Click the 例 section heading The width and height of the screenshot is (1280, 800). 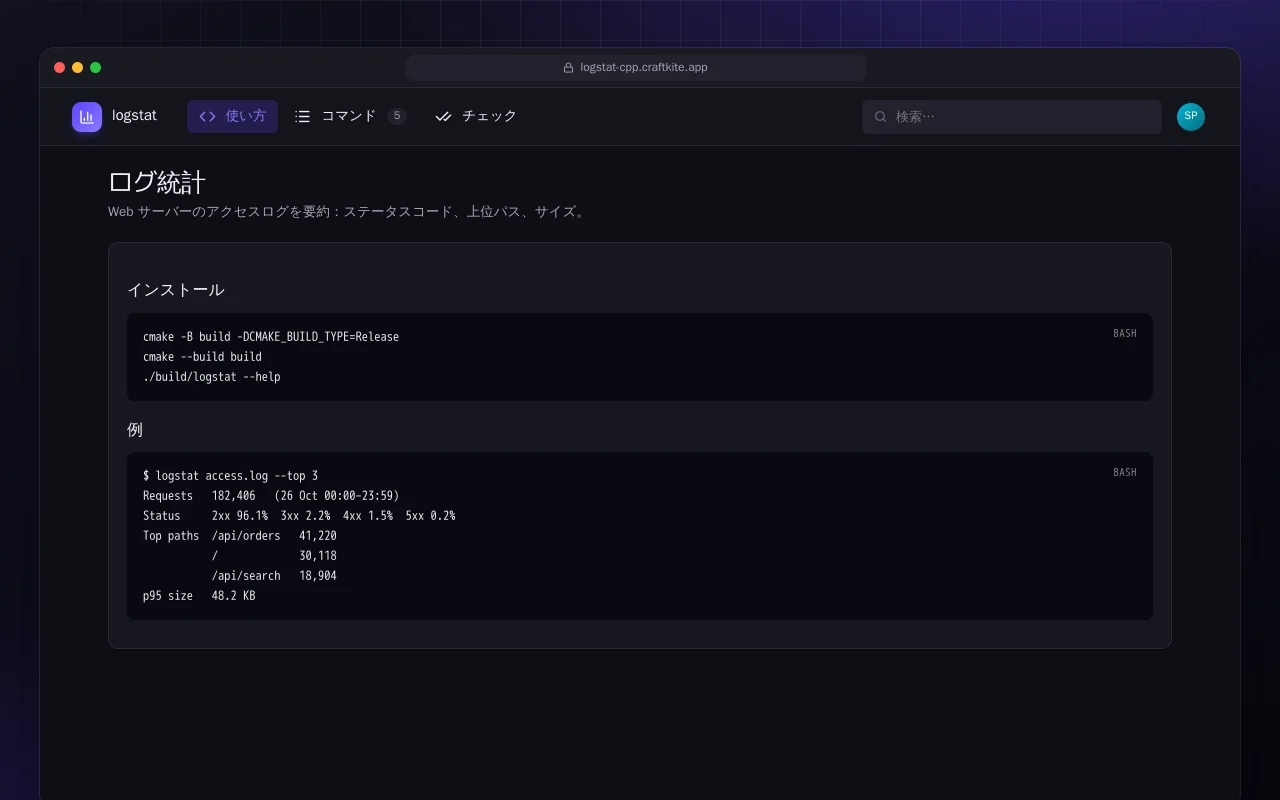(x=135, y=430)
